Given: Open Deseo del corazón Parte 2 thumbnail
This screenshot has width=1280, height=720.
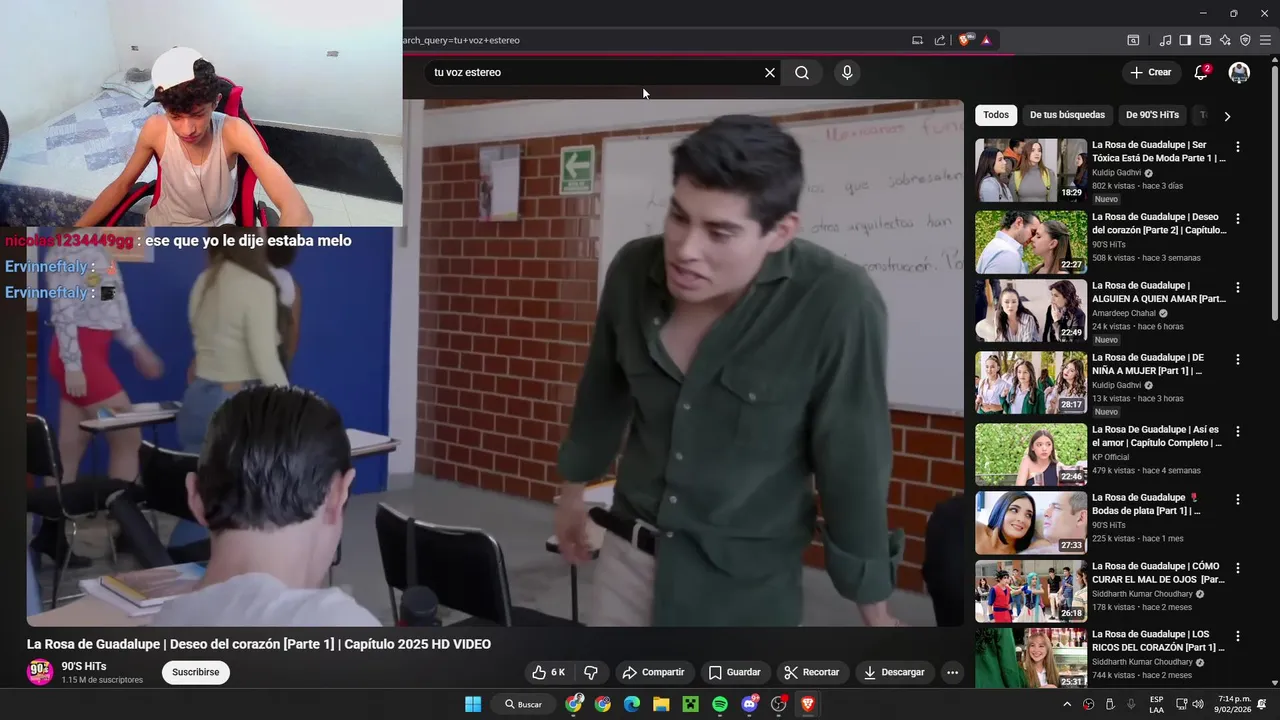Looking at the screenshot, I should [1031, 242].
